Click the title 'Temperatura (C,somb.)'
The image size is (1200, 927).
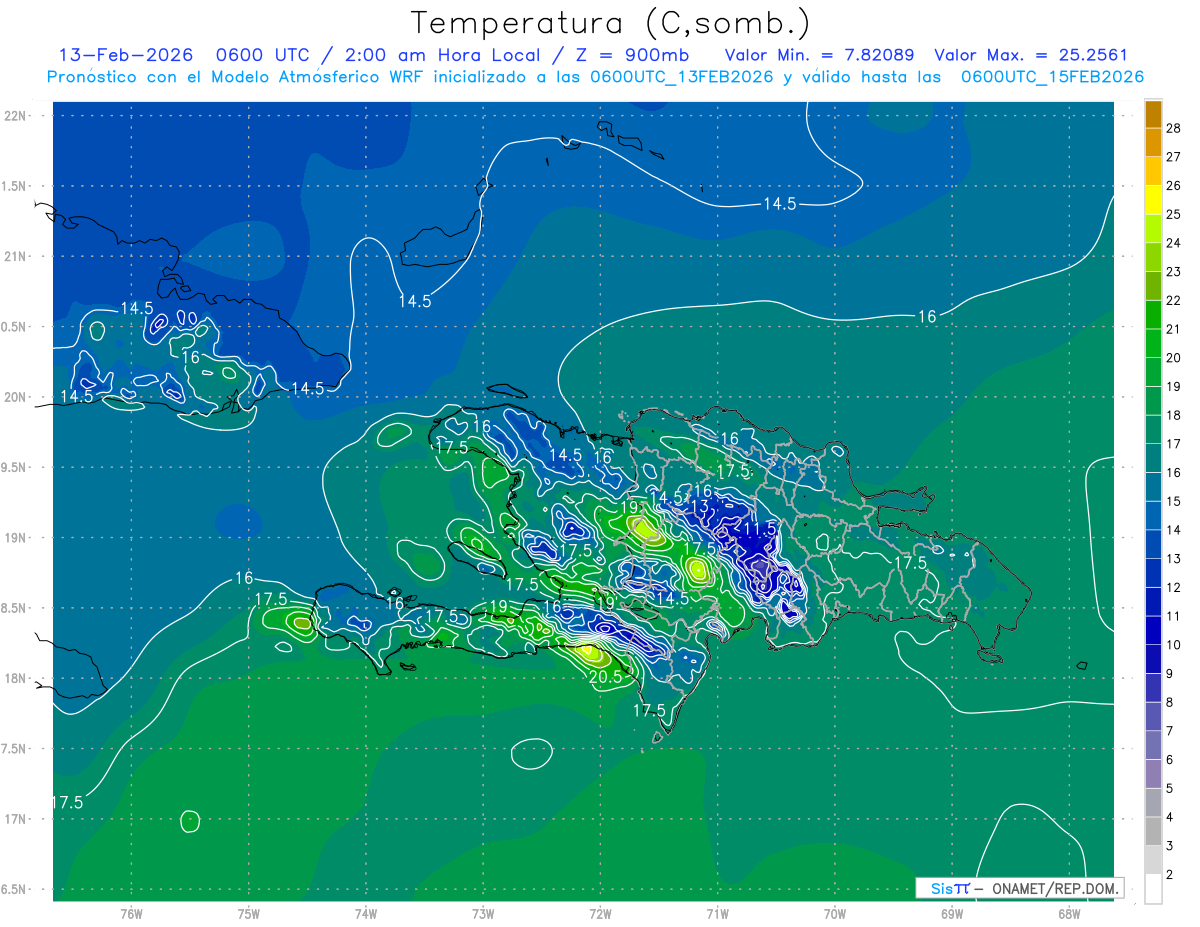(x=610, y=23)
